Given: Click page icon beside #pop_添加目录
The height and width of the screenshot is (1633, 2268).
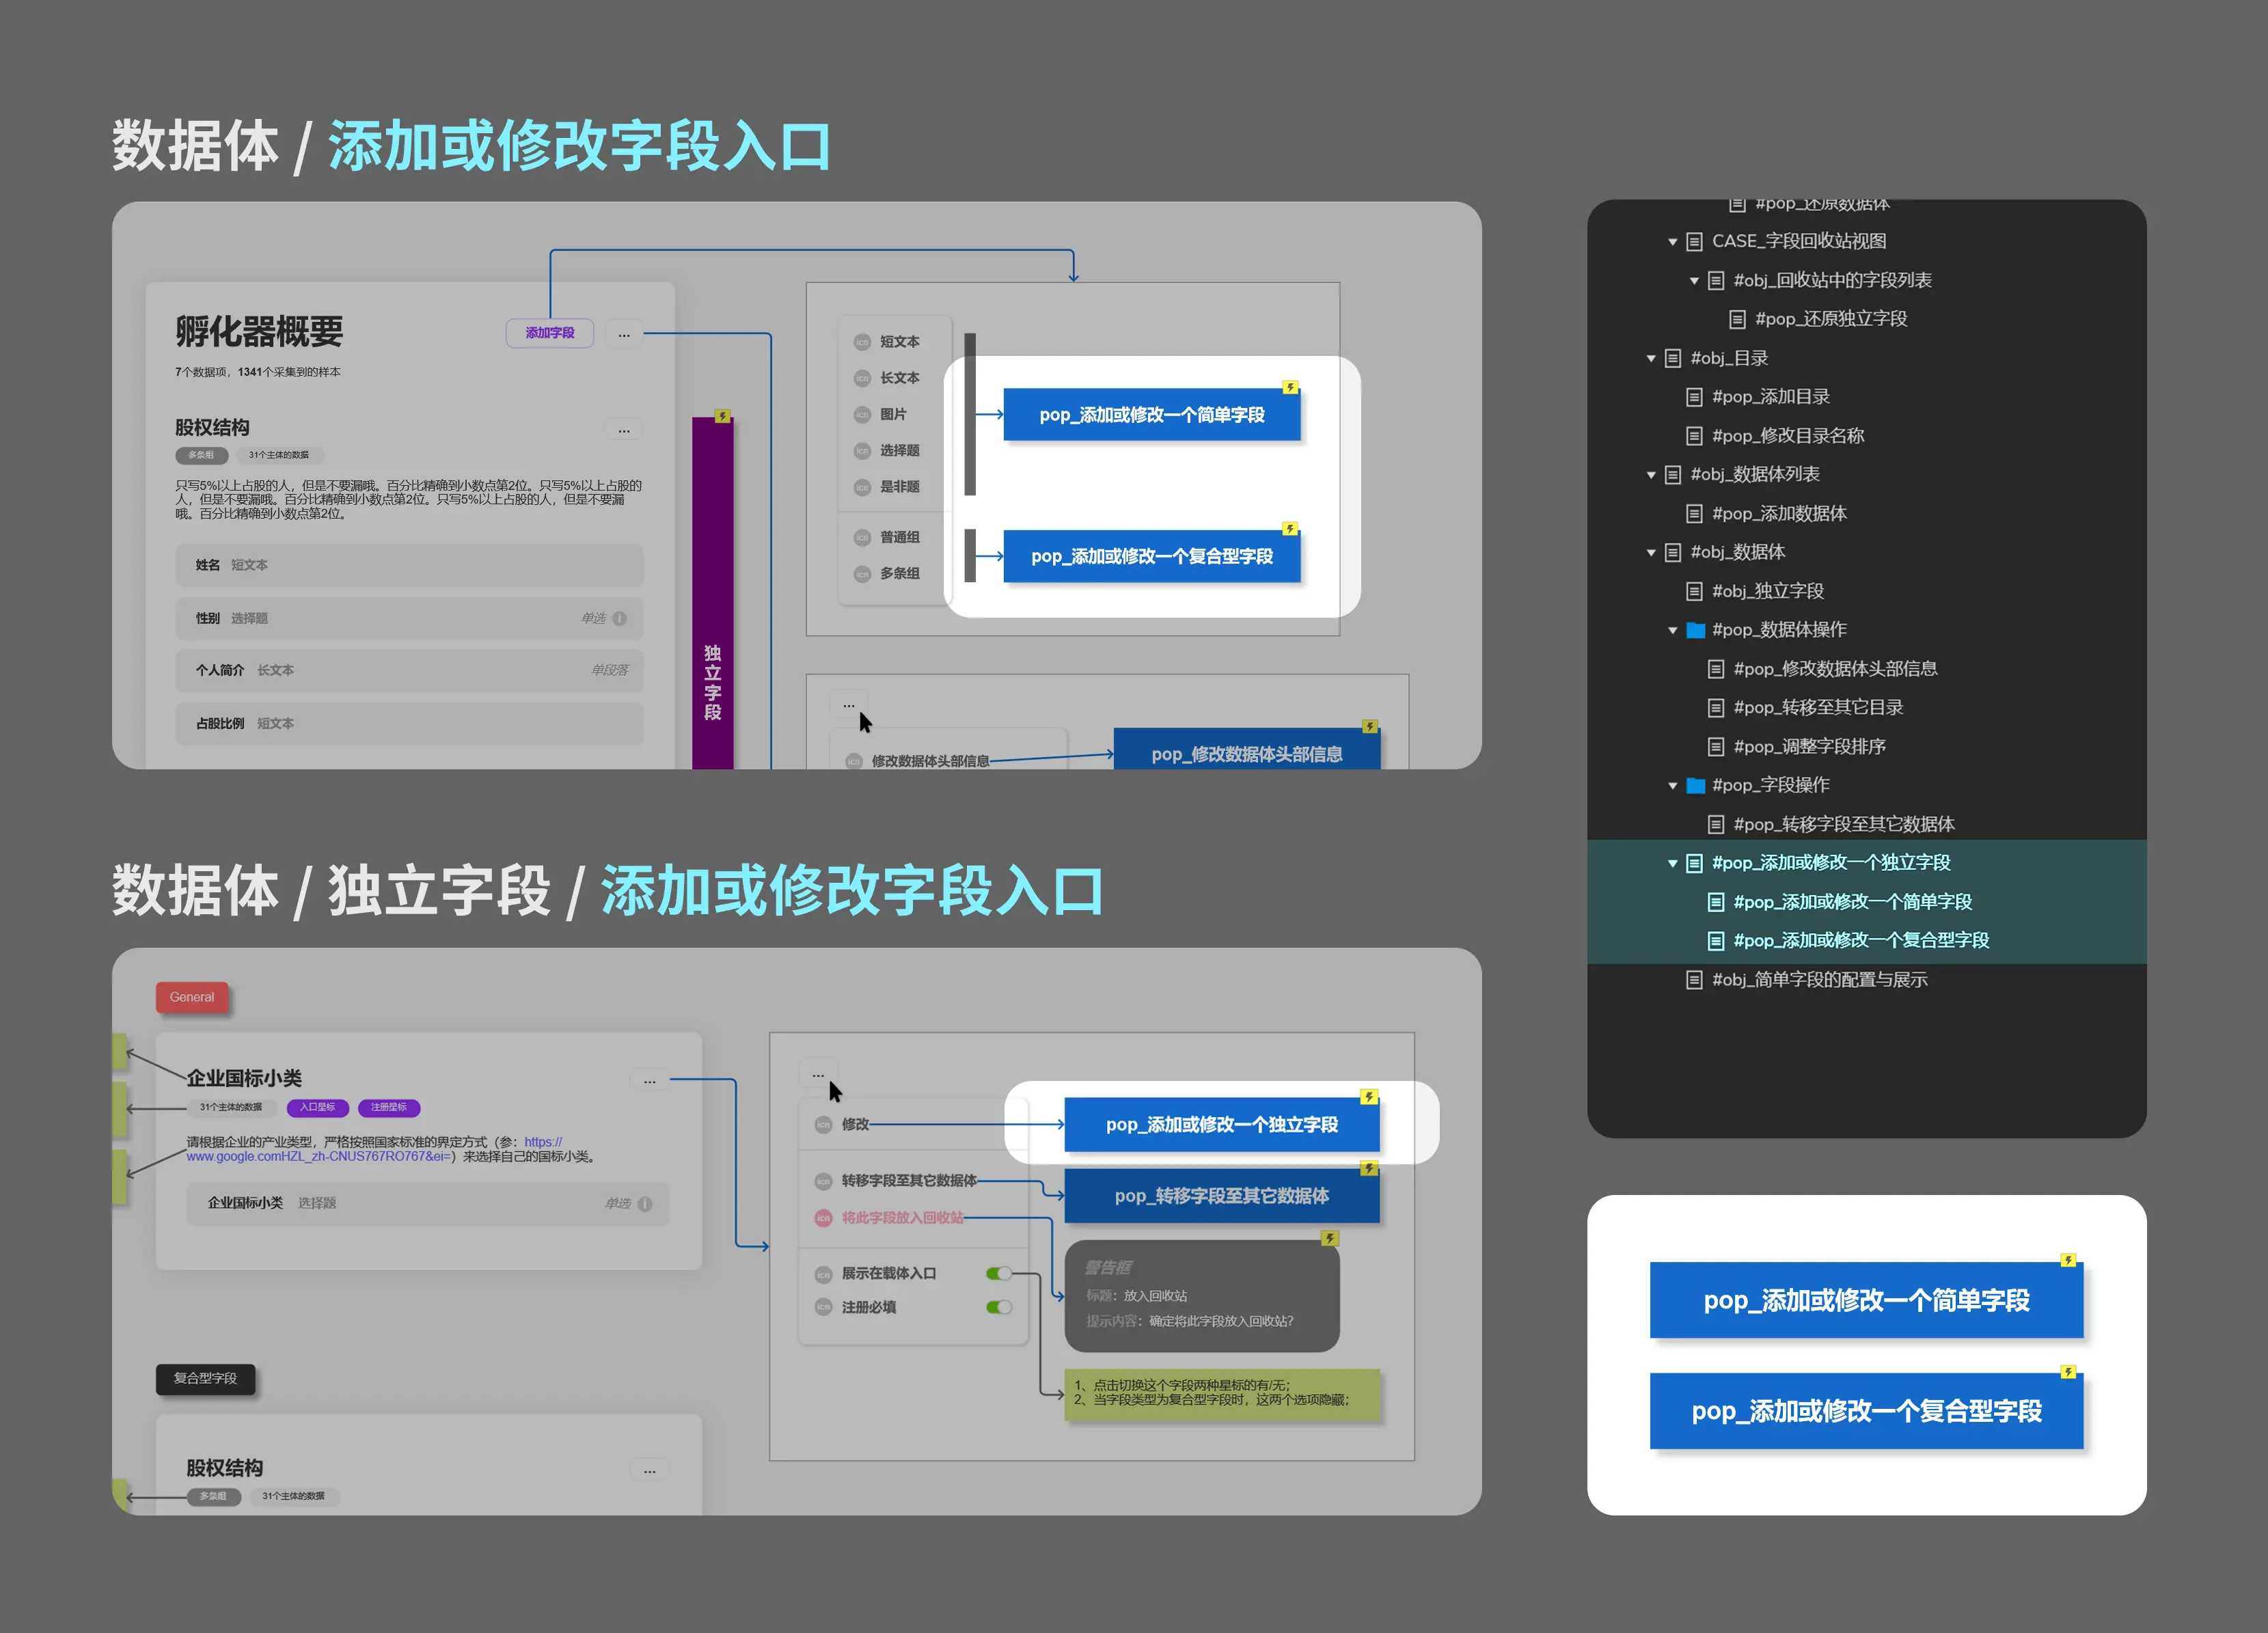Looking at the screenshot, I should (x=1694, y=397).
